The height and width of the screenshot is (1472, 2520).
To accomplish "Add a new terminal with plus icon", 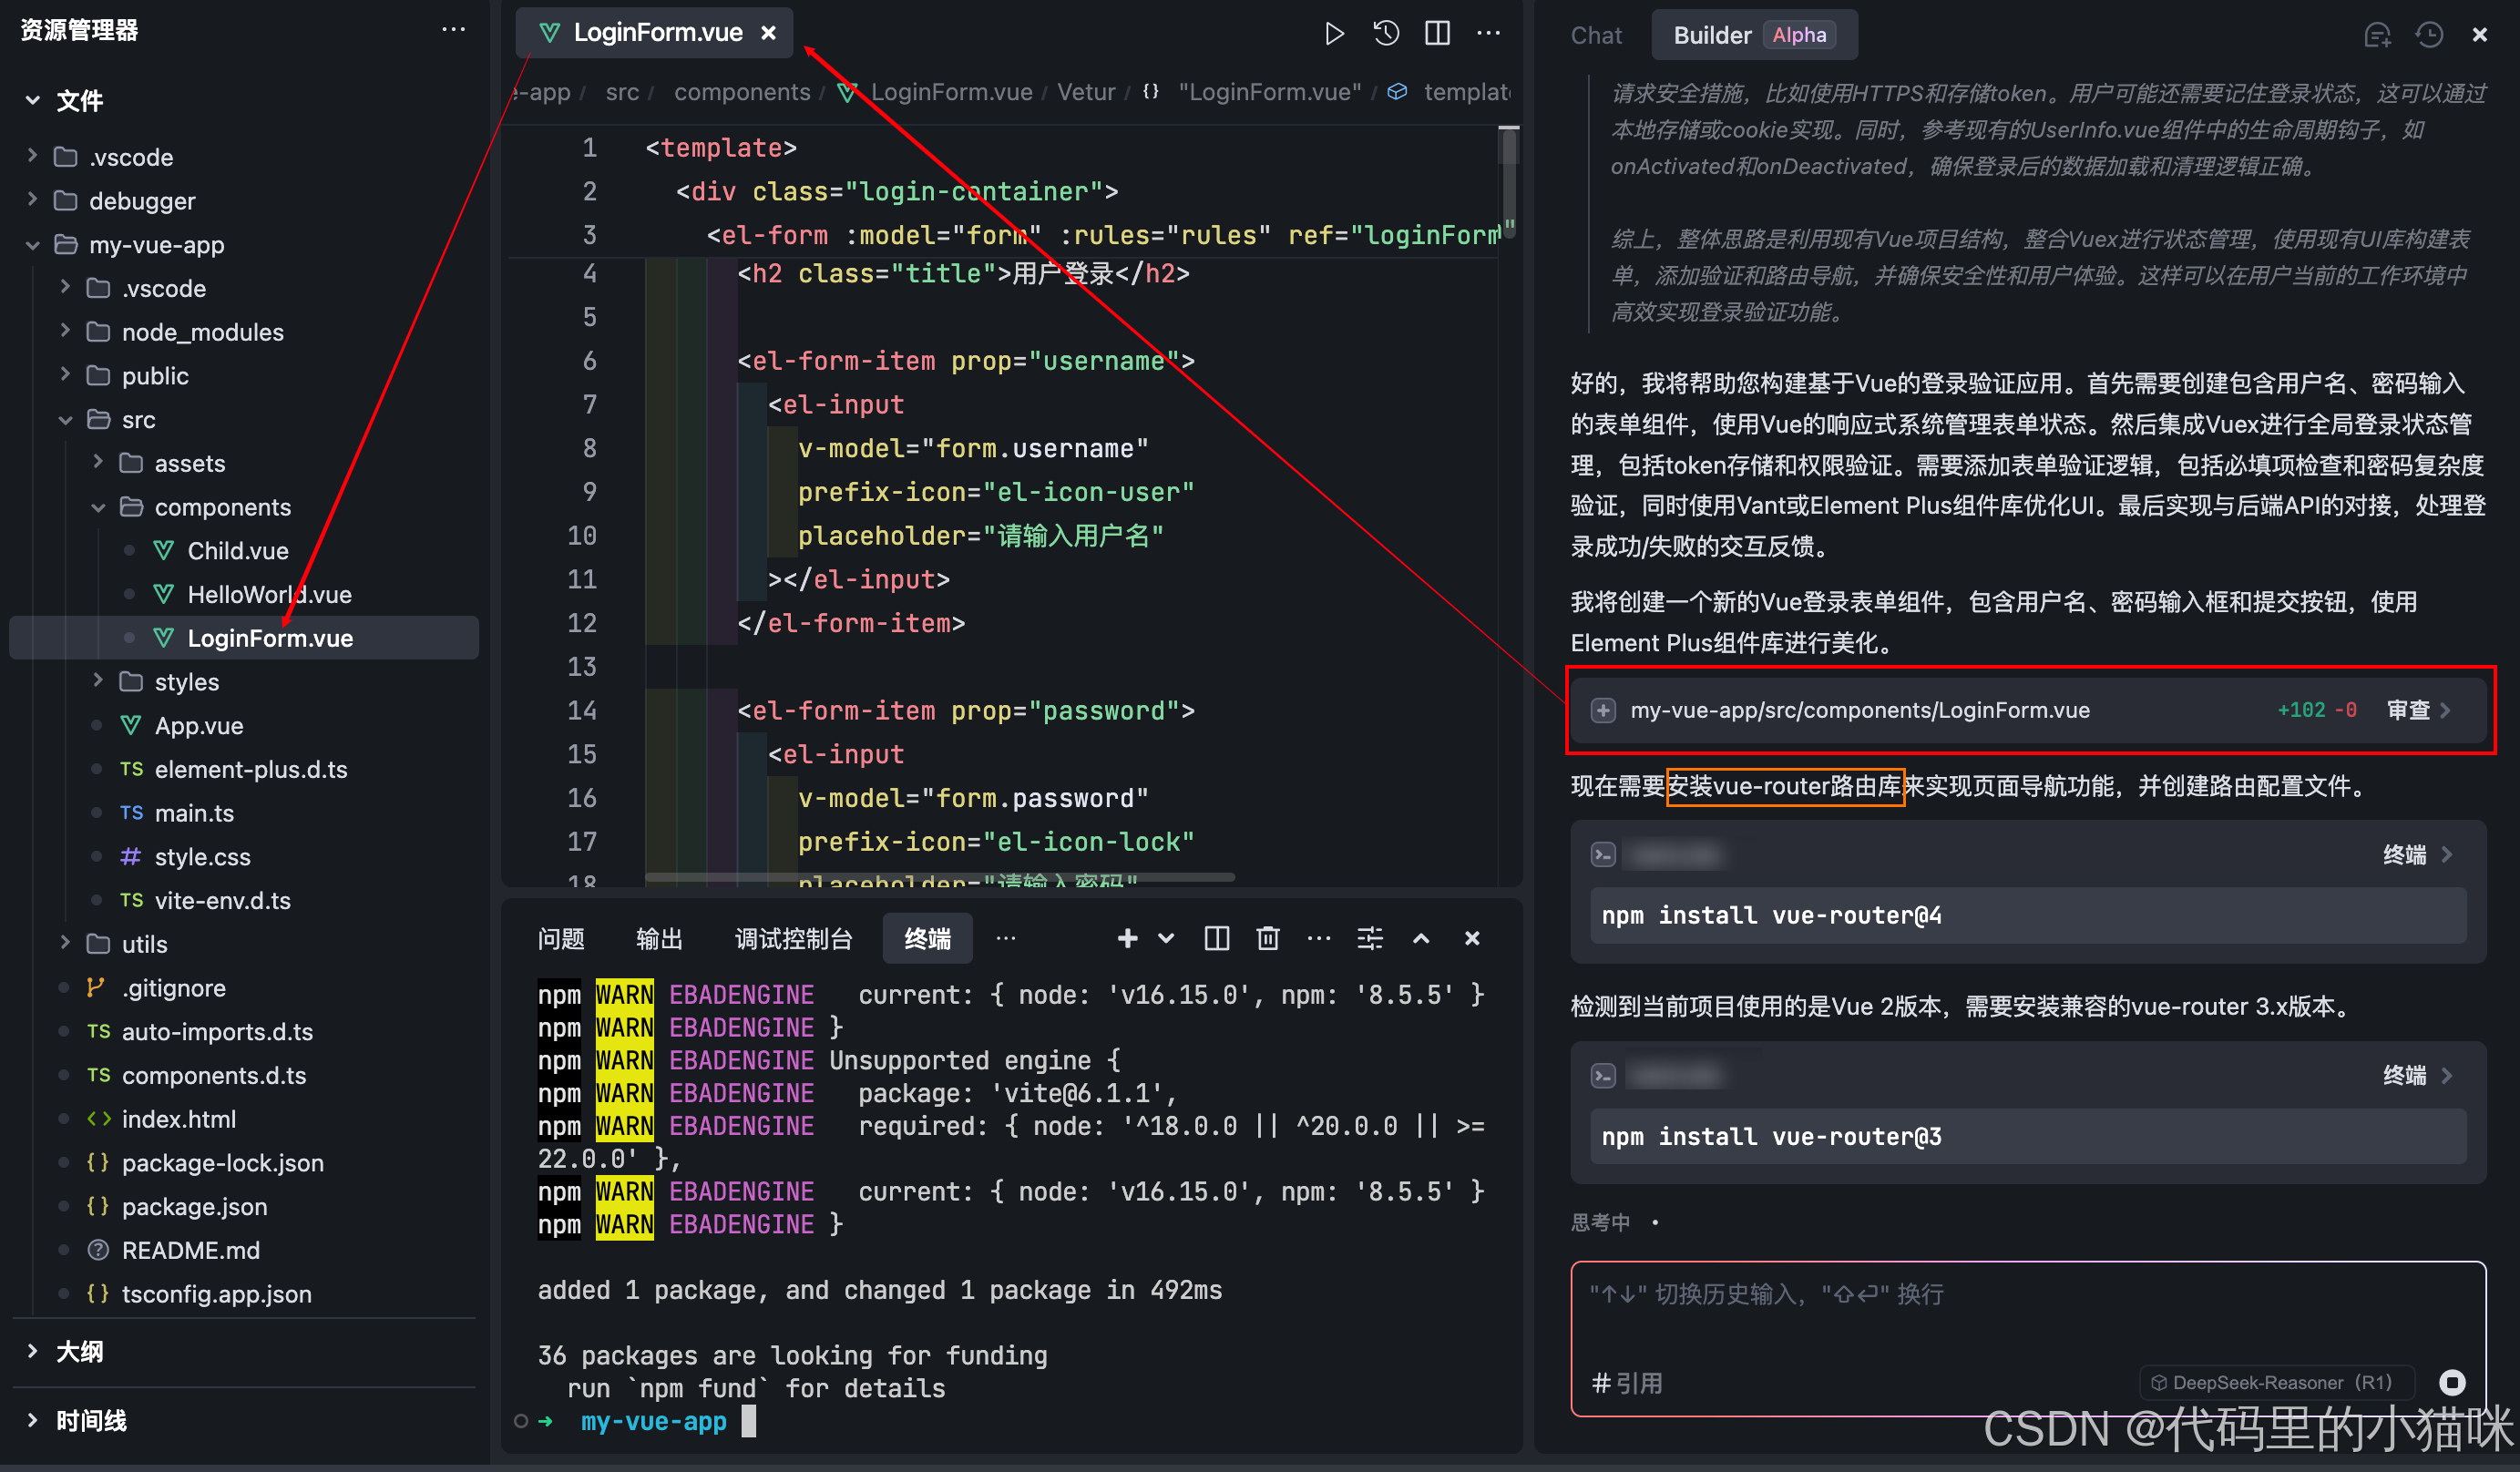I will (1127, 938).
